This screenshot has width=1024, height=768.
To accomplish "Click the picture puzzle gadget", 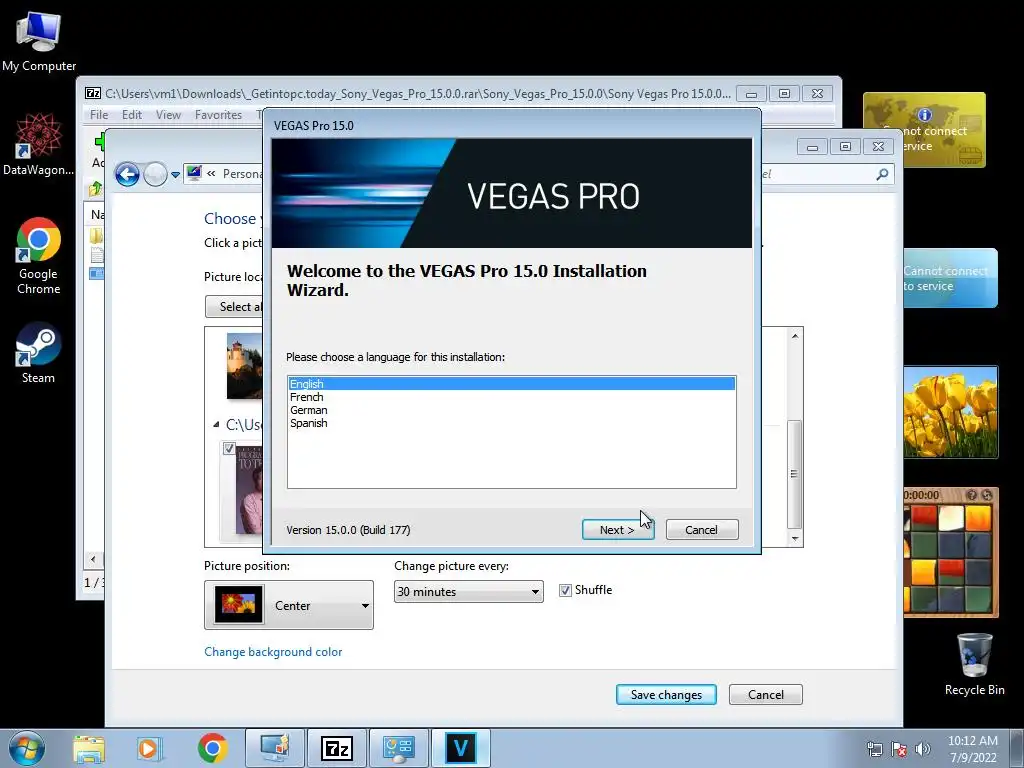I will (951, 552).
